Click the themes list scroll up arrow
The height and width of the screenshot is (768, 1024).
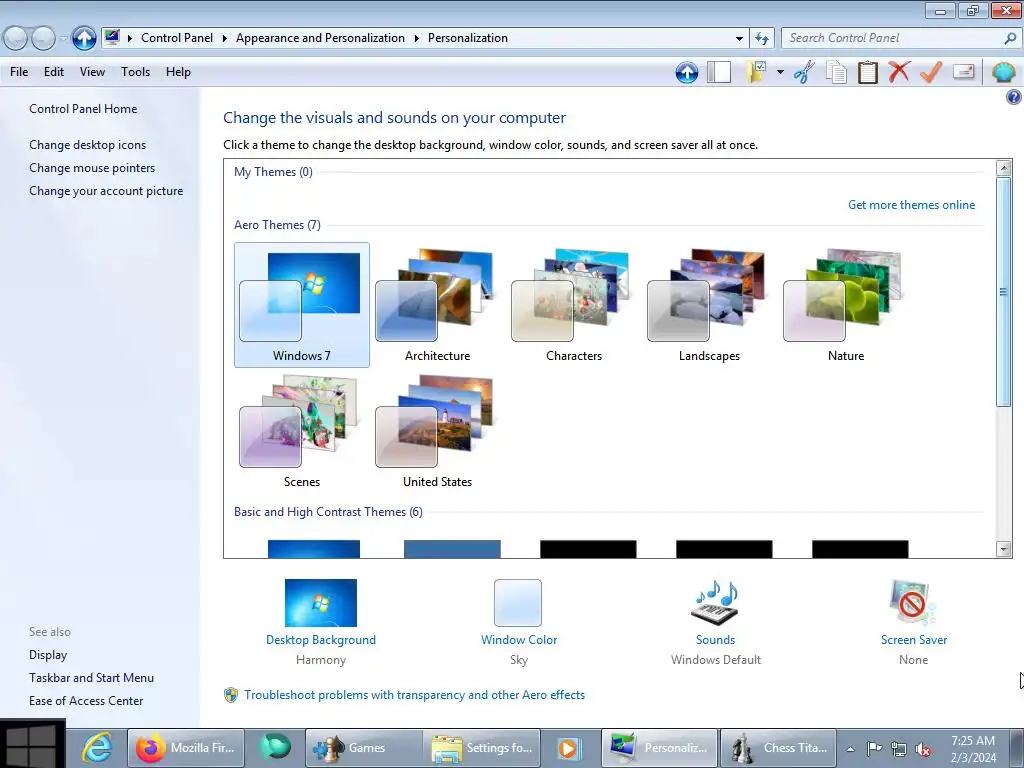coord(1004,168)
